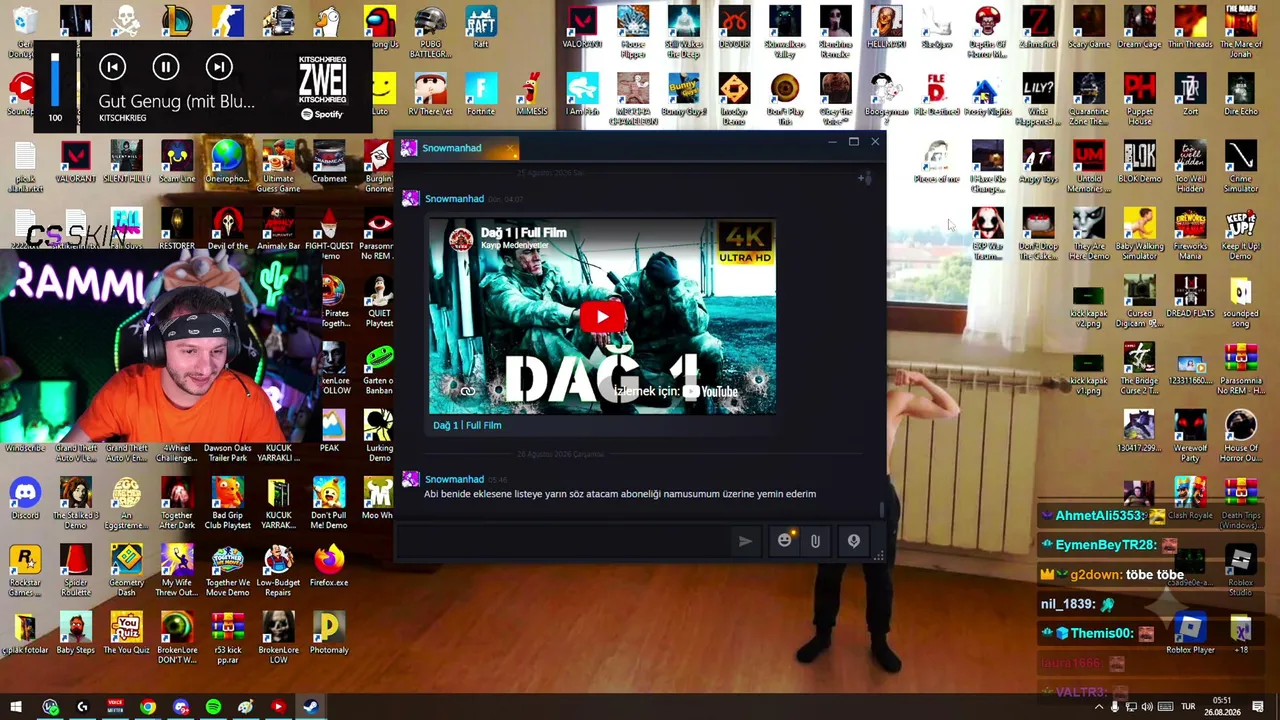This screenshot has width=1280, height=720.
Task: Click the microphone icon in the system tray
Action: click(x=1115, y=707)
